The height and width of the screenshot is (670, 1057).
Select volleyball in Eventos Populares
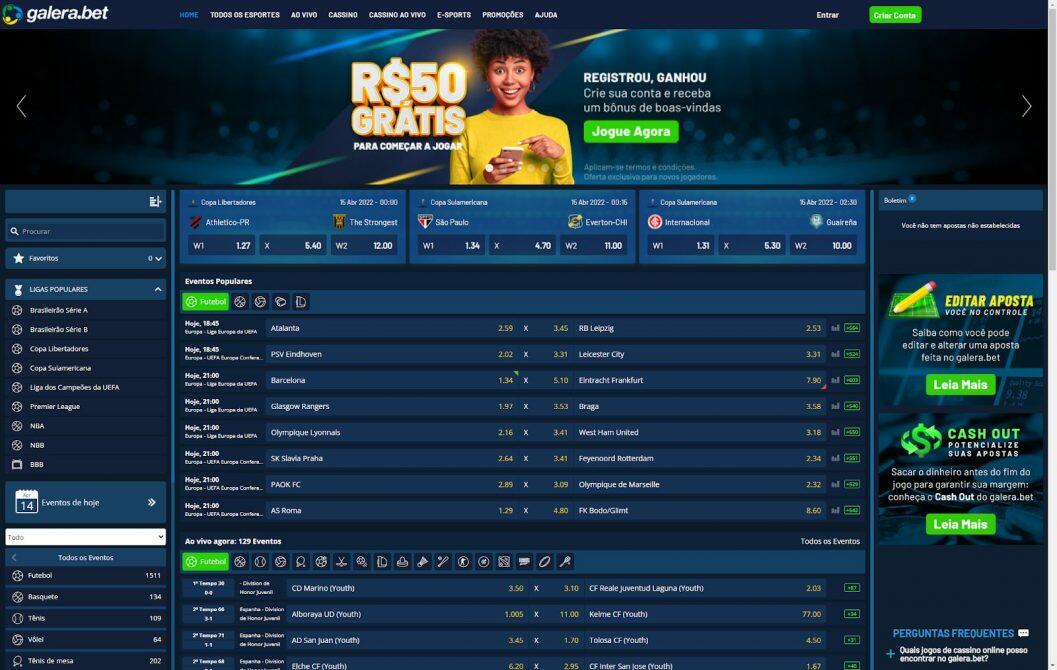260,302
